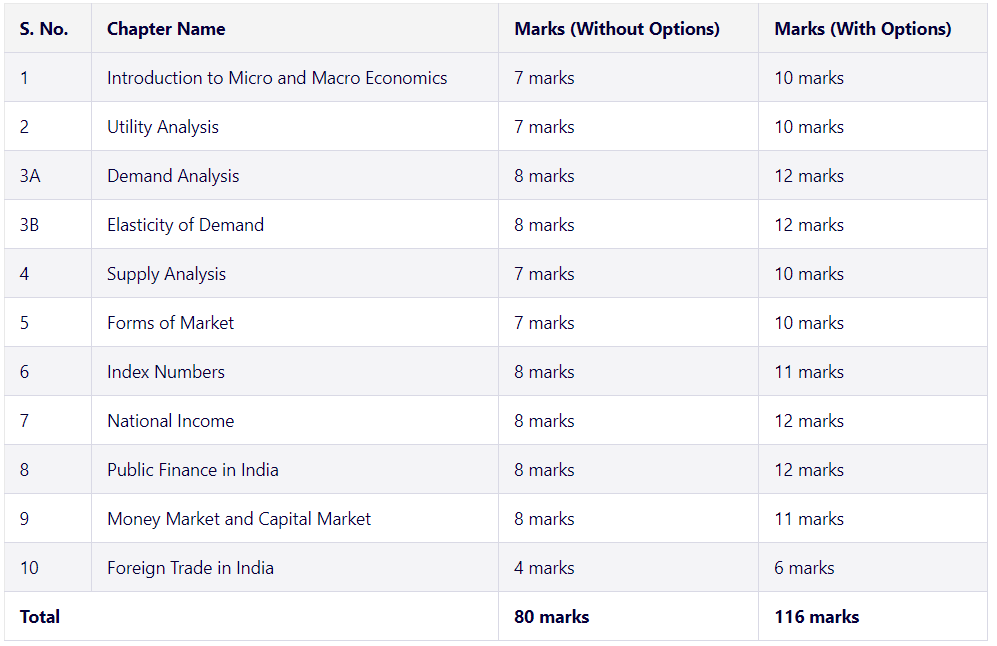Image resolution: width=997 pixels, height=646 pixels.
Task: Click the Supply Analysis chapter name
Action: pyautogui.click(x=167, y=273)
